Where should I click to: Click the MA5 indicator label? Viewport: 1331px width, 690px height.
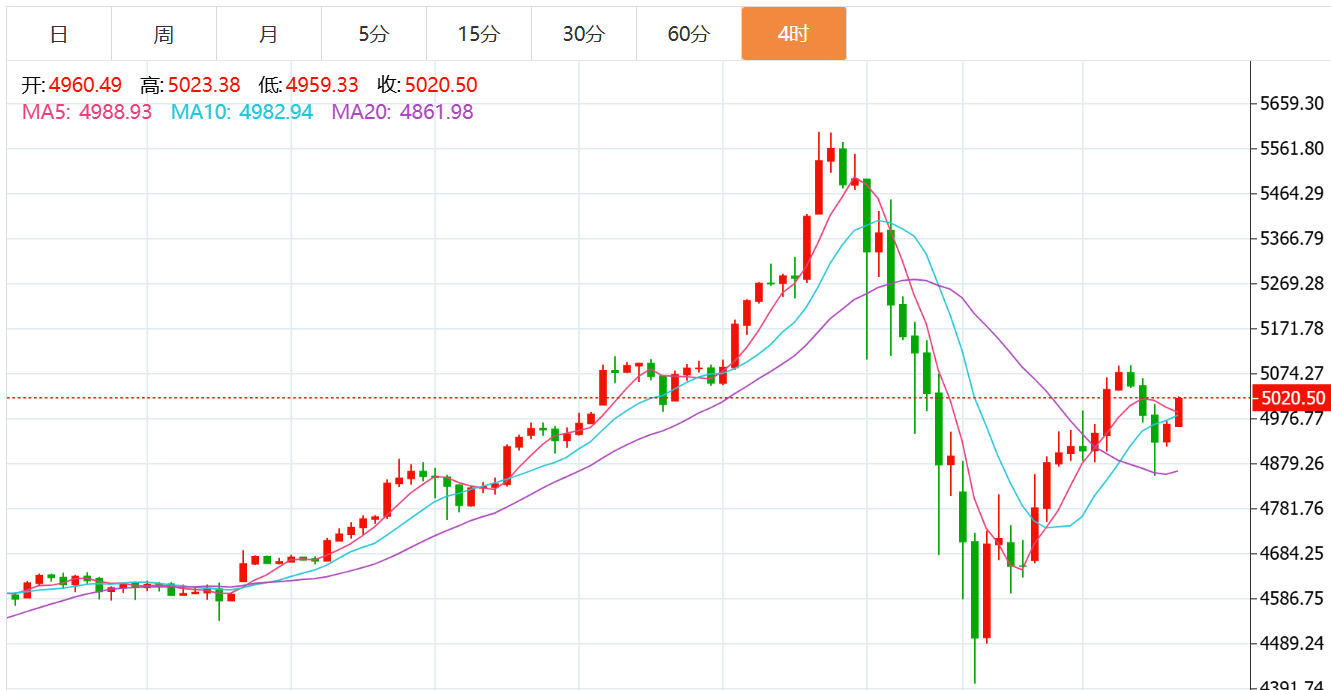click(x=87, y=112)
